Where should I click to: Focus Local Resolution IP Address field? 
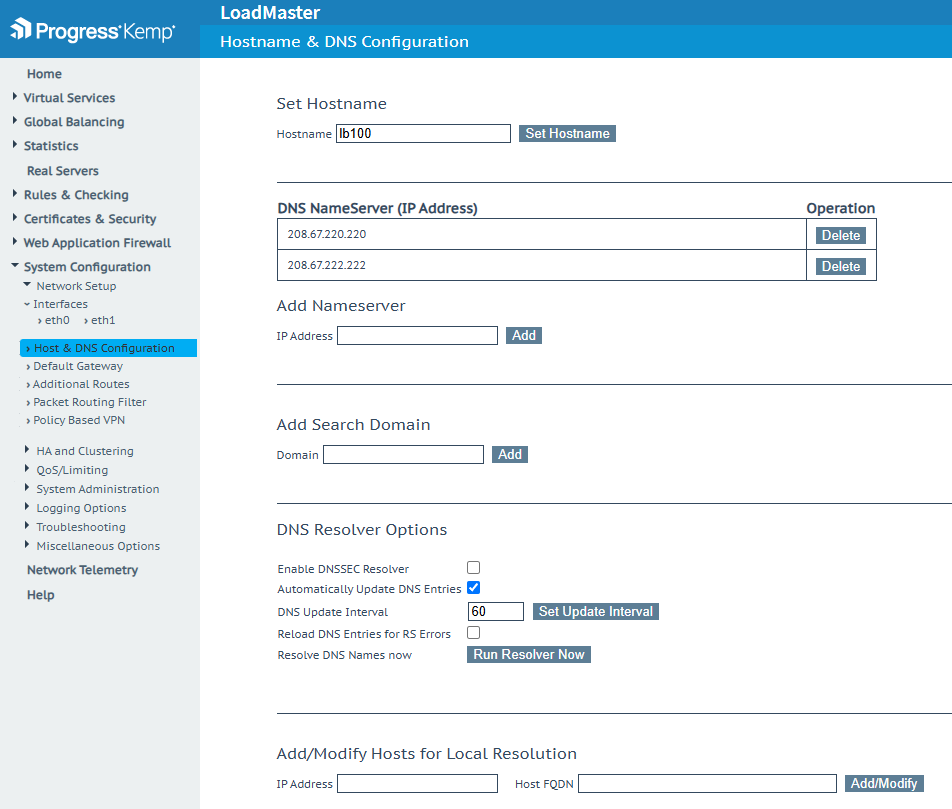click(418, 783)
